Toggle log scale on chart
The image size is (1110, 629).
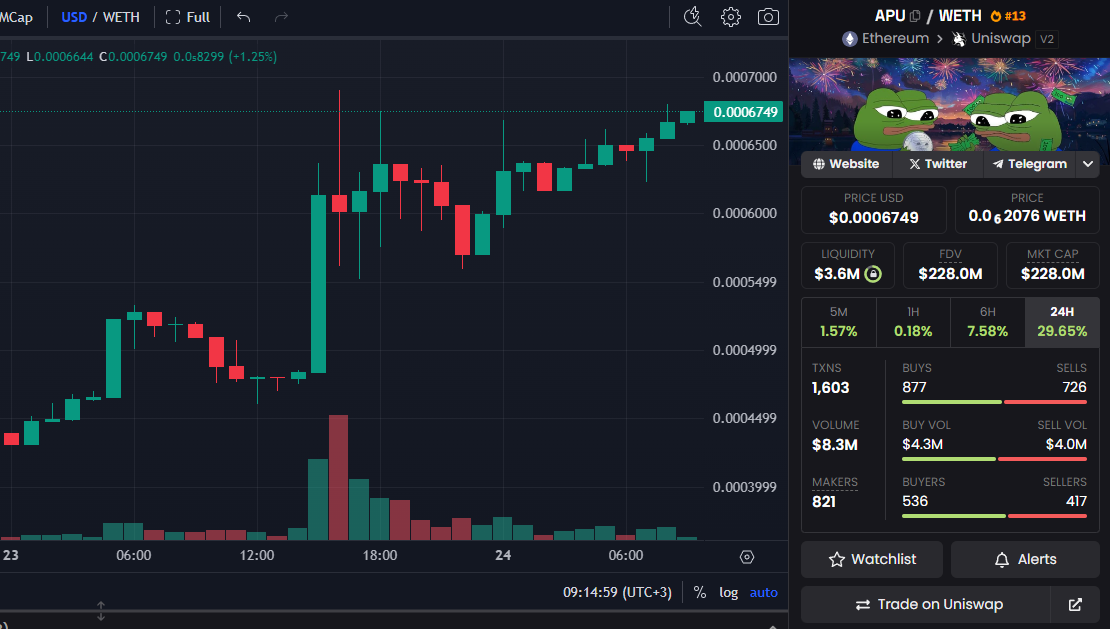pyautogui.click(x=728, y=592)
